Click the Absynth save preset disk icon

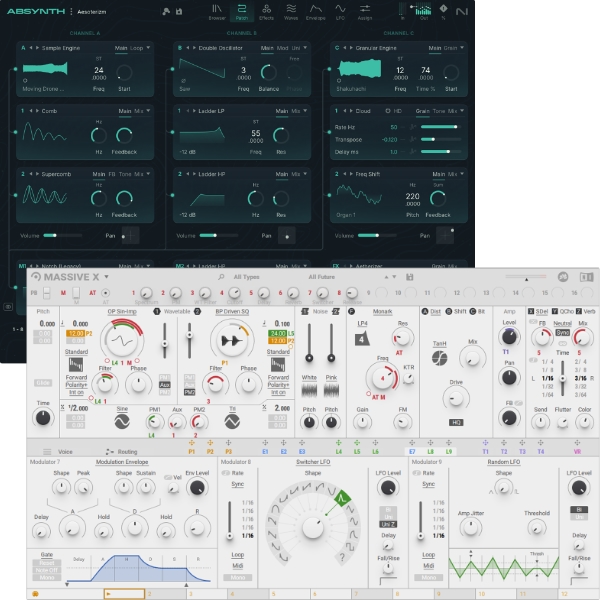(179, 11)
